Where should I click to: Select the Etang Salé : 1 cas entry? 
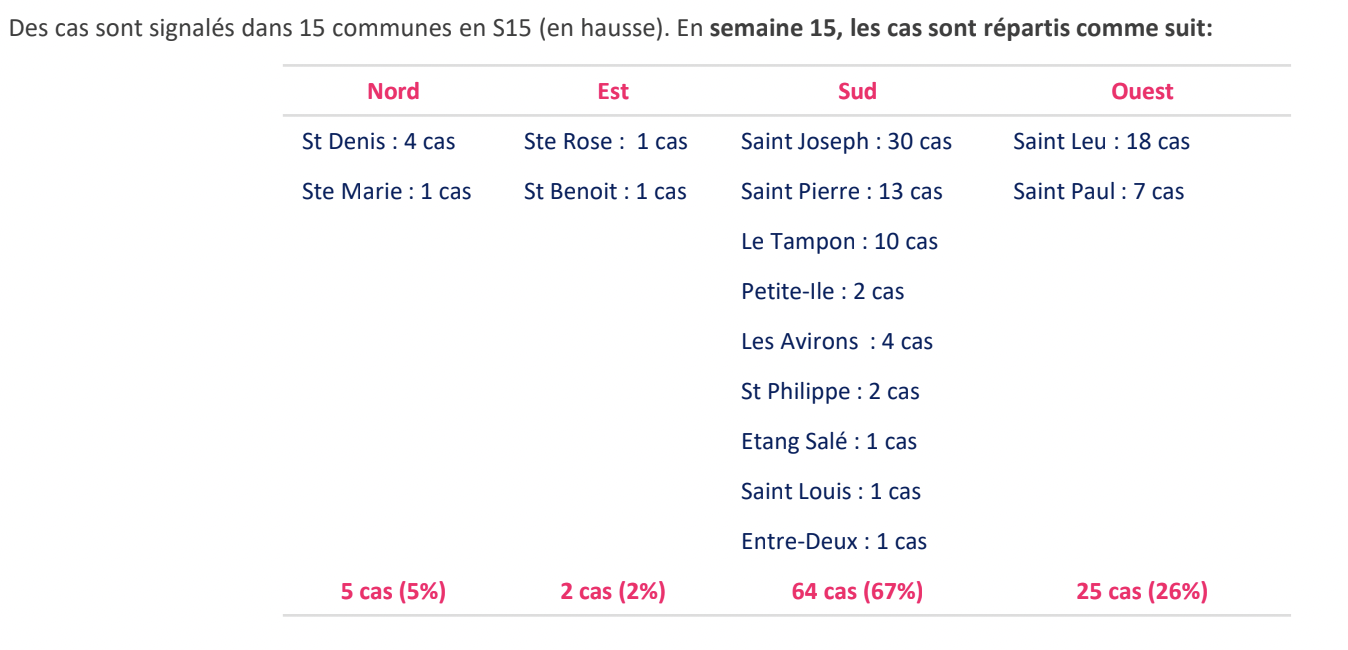[828, 442]
